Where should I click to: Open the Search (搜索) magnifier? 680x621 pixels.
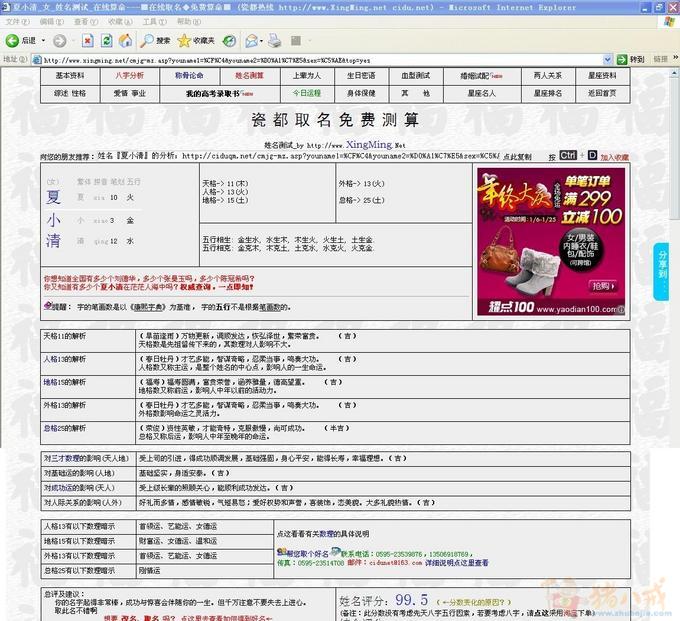(147, 41)
